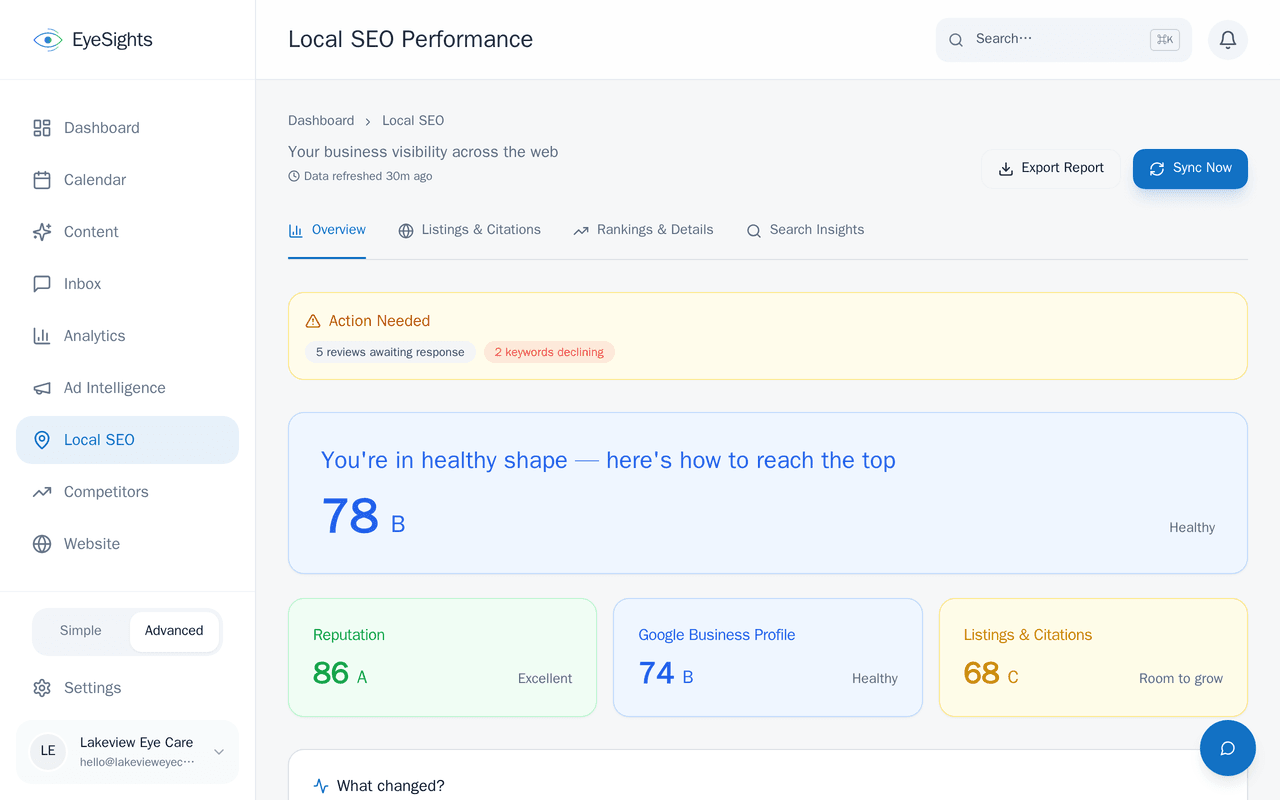Image resolution: width=1280 pixels, height=800 pixels.
Task: Click the Local SEO map pin icon
Action: tap(42, 440)
